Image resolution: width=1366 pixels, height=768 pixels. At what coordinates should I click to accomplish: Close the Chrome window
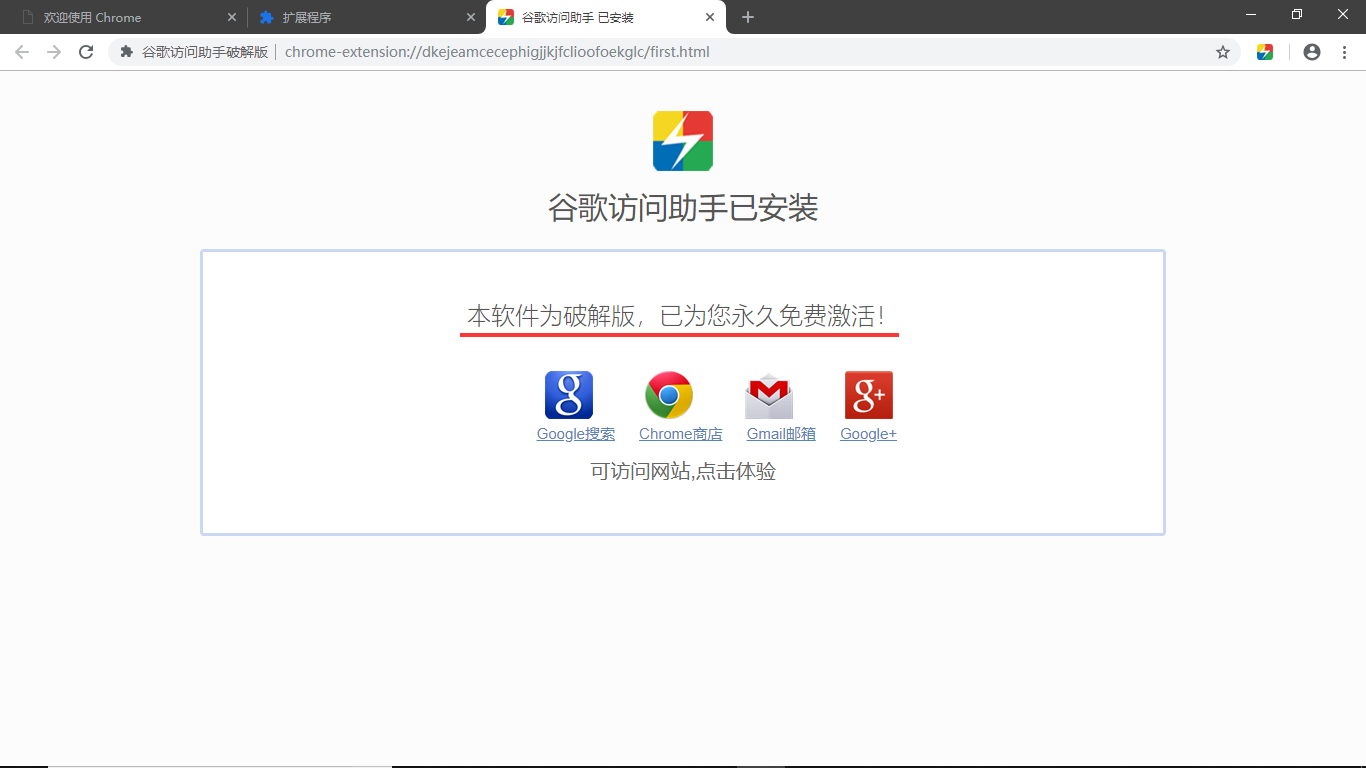point(1343,14)
